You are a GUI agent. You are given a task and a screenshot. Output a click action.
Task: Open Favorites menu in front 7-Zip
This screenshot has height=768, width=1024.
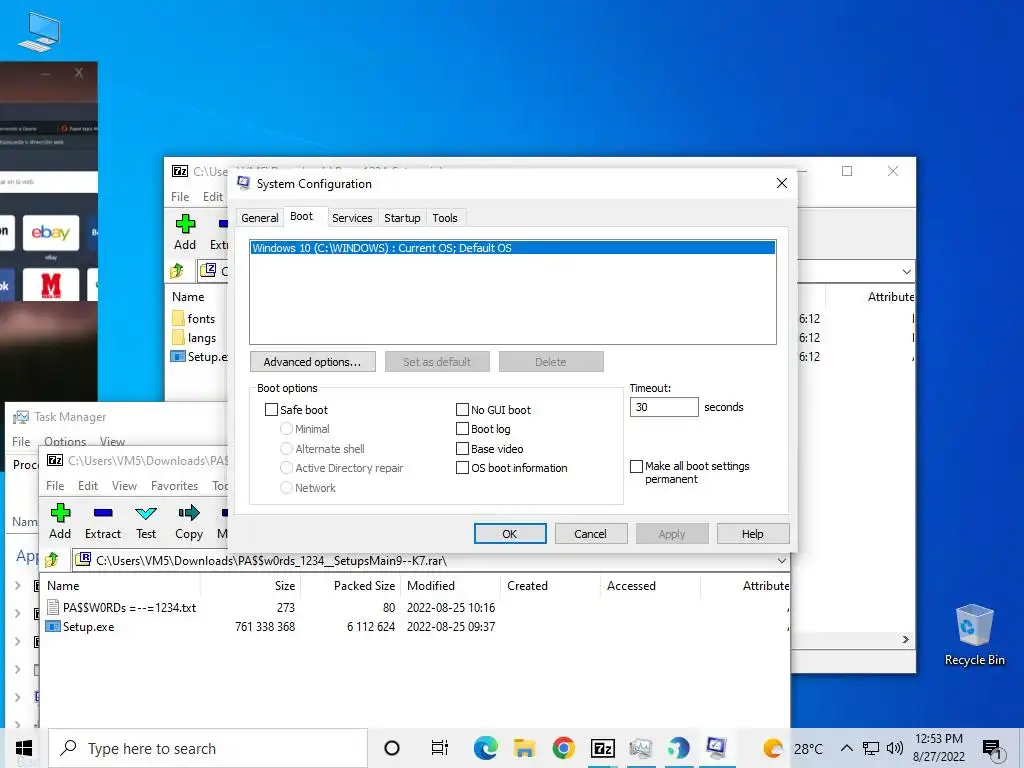click(x=174, y=485)
